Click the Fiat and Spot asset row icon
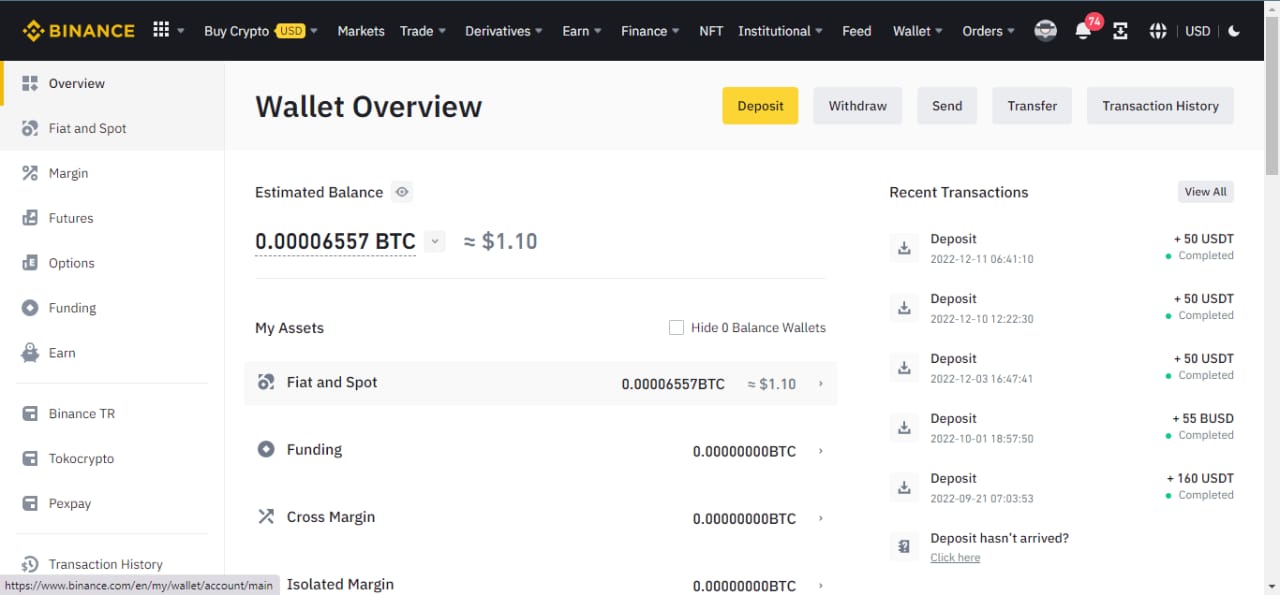This screenshot has width=1280, height=595. click(x=266, y=382)
